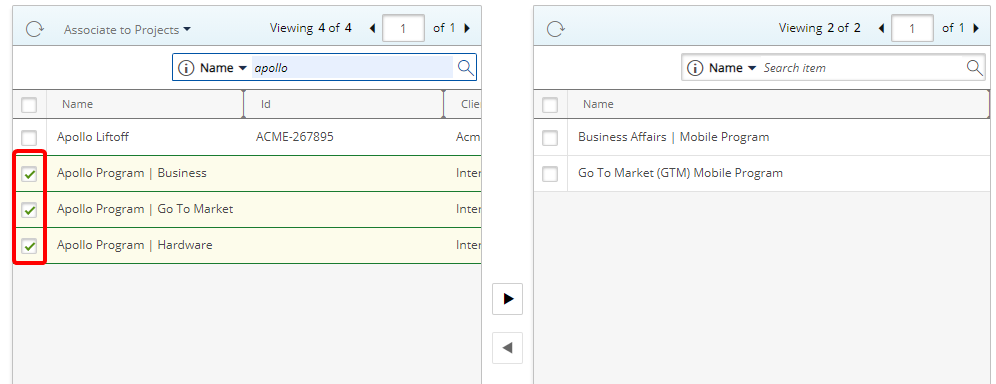Sort by the Id column header

tap(343, 104)
